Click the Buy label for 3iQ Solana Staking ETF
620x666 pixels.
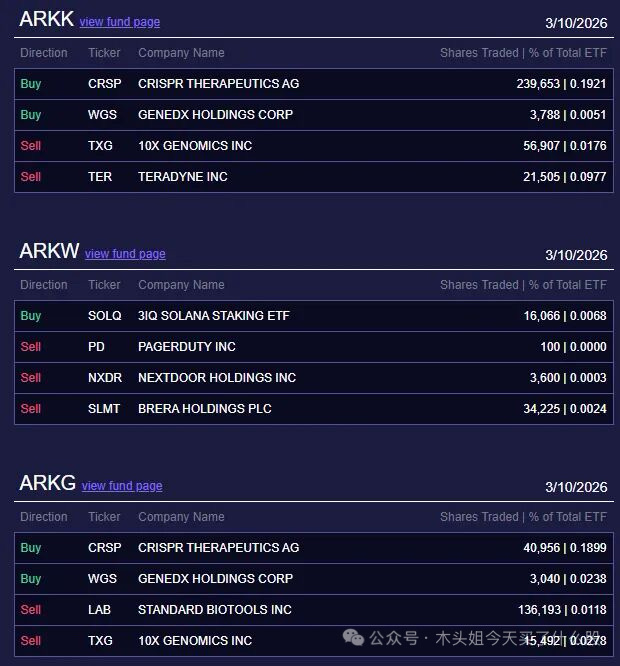[x=31, y=316]
